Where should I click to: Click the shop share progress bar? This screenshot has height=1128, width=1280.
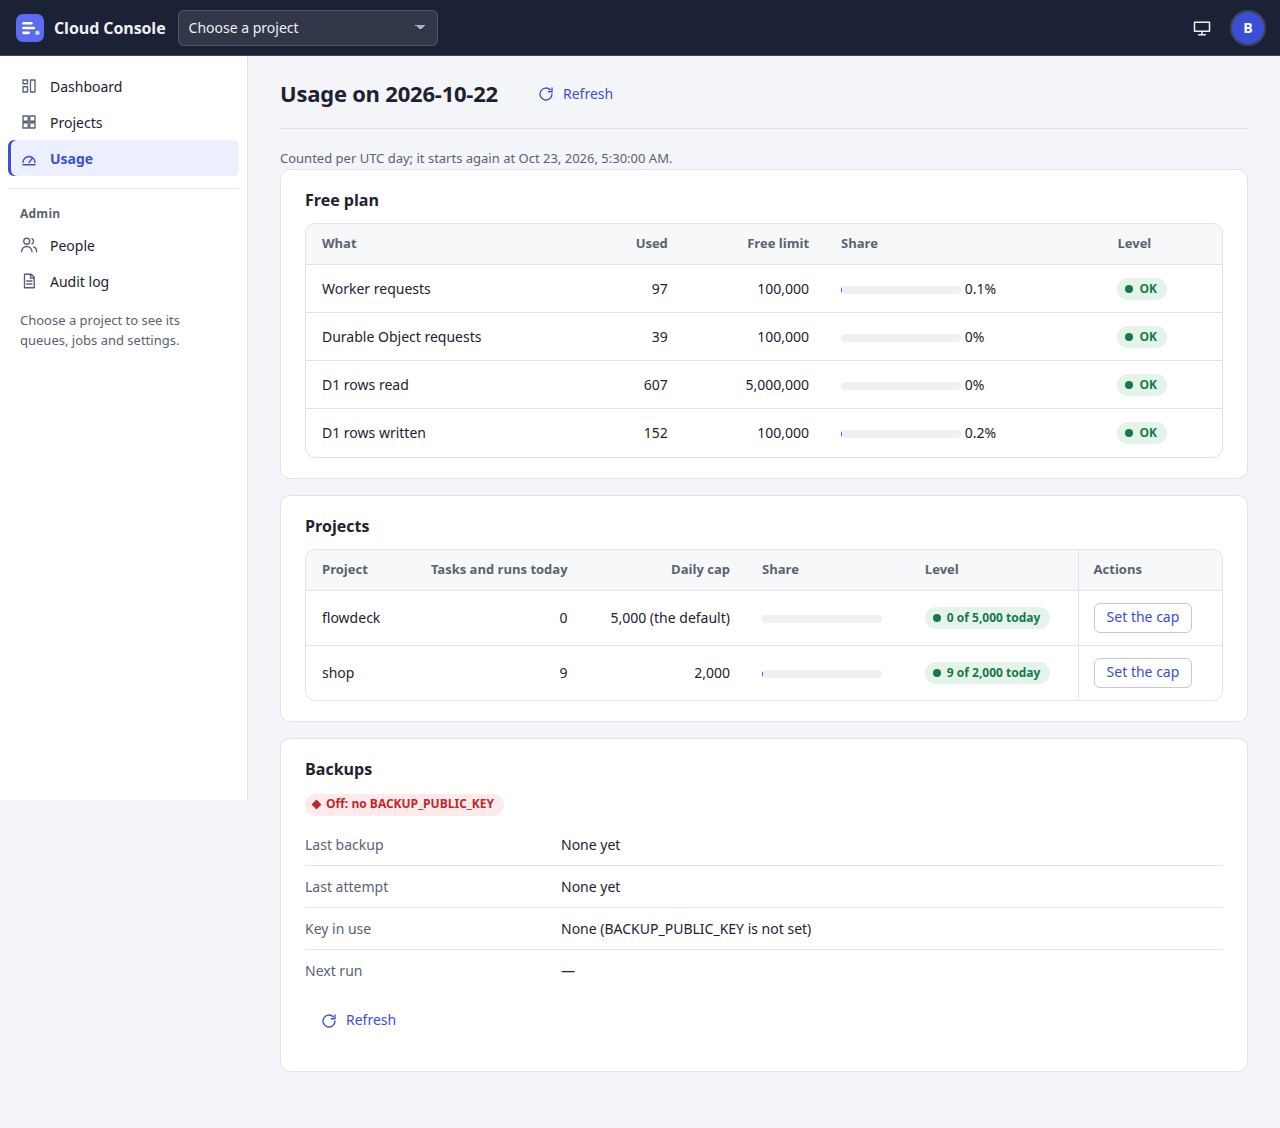[x=822, y=674]
